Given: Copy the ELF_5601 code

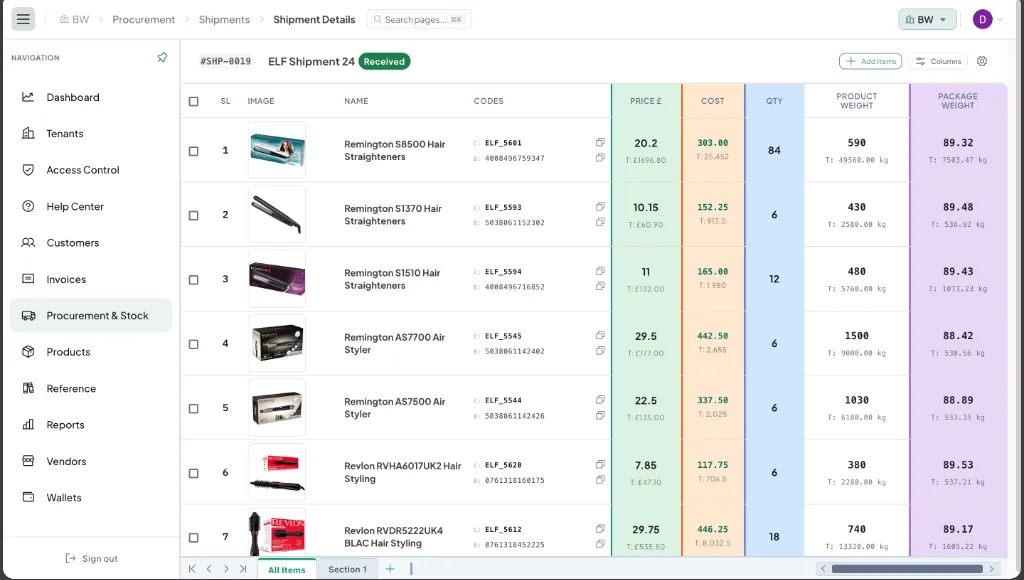Looking at the screenshot, I should (x=600, y=142).
